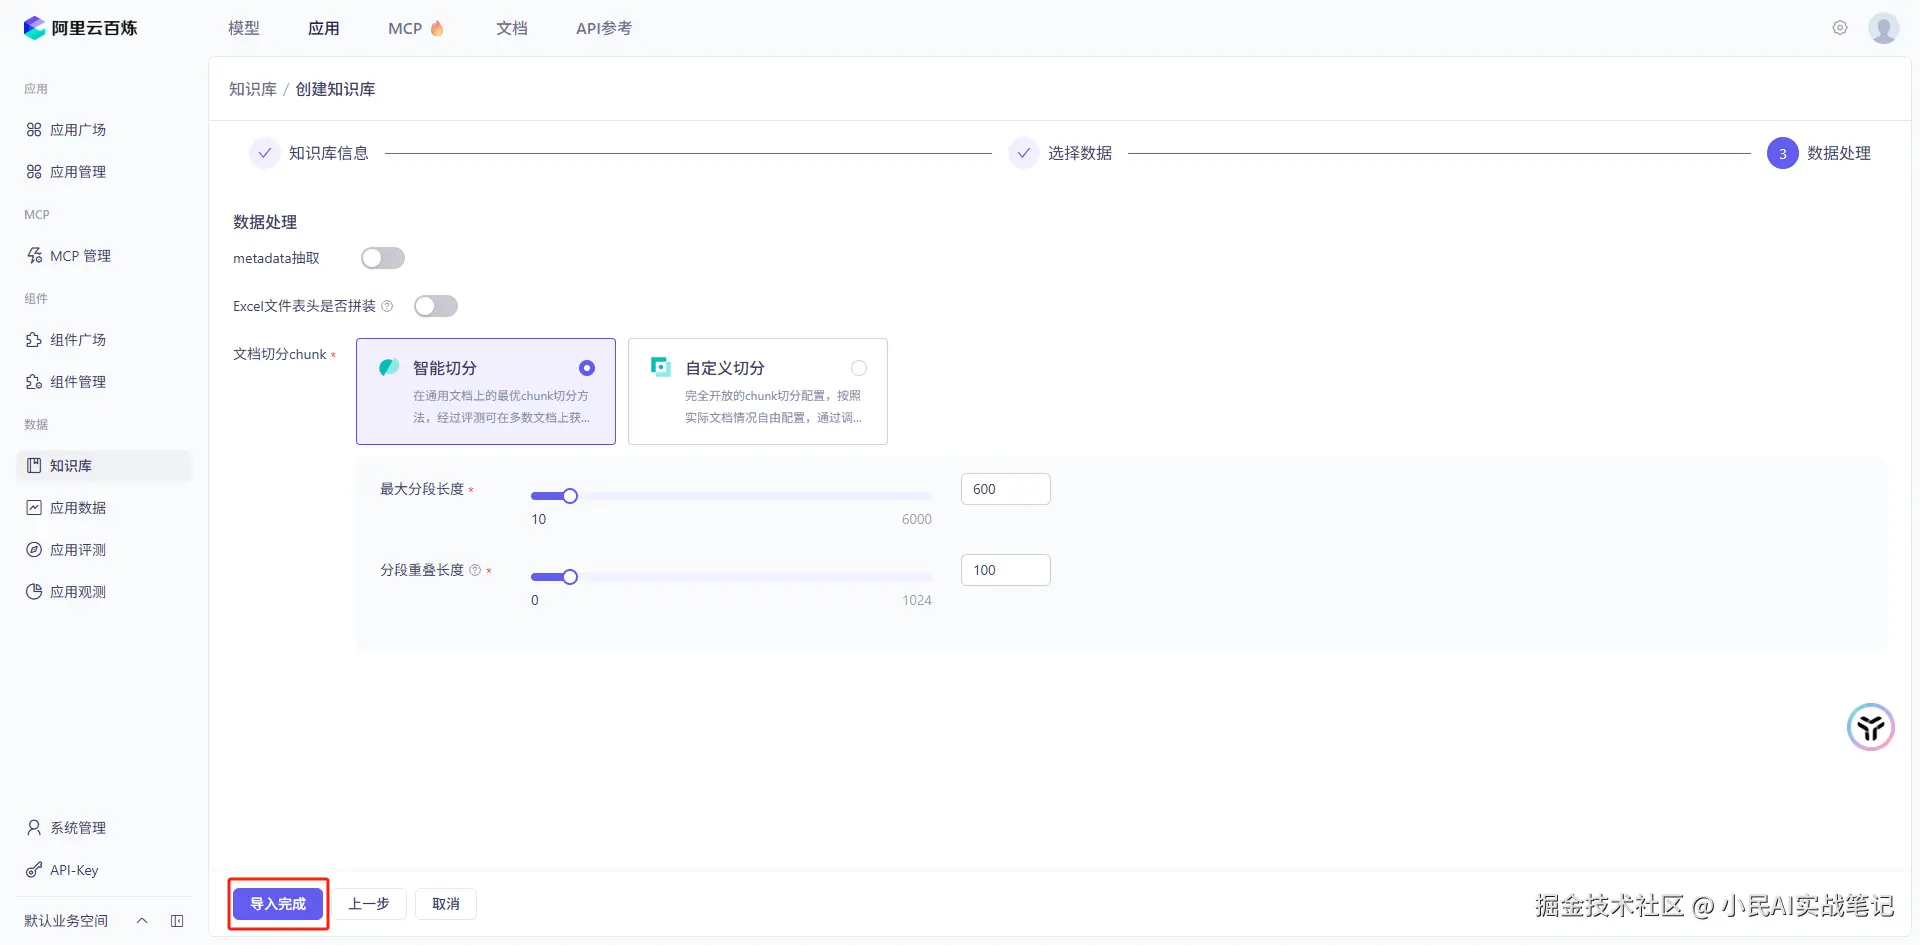The height and width of the screenshot is (945, 1920).
Task: Click the 组件广场 label in the sidebar
Action: 78,340
